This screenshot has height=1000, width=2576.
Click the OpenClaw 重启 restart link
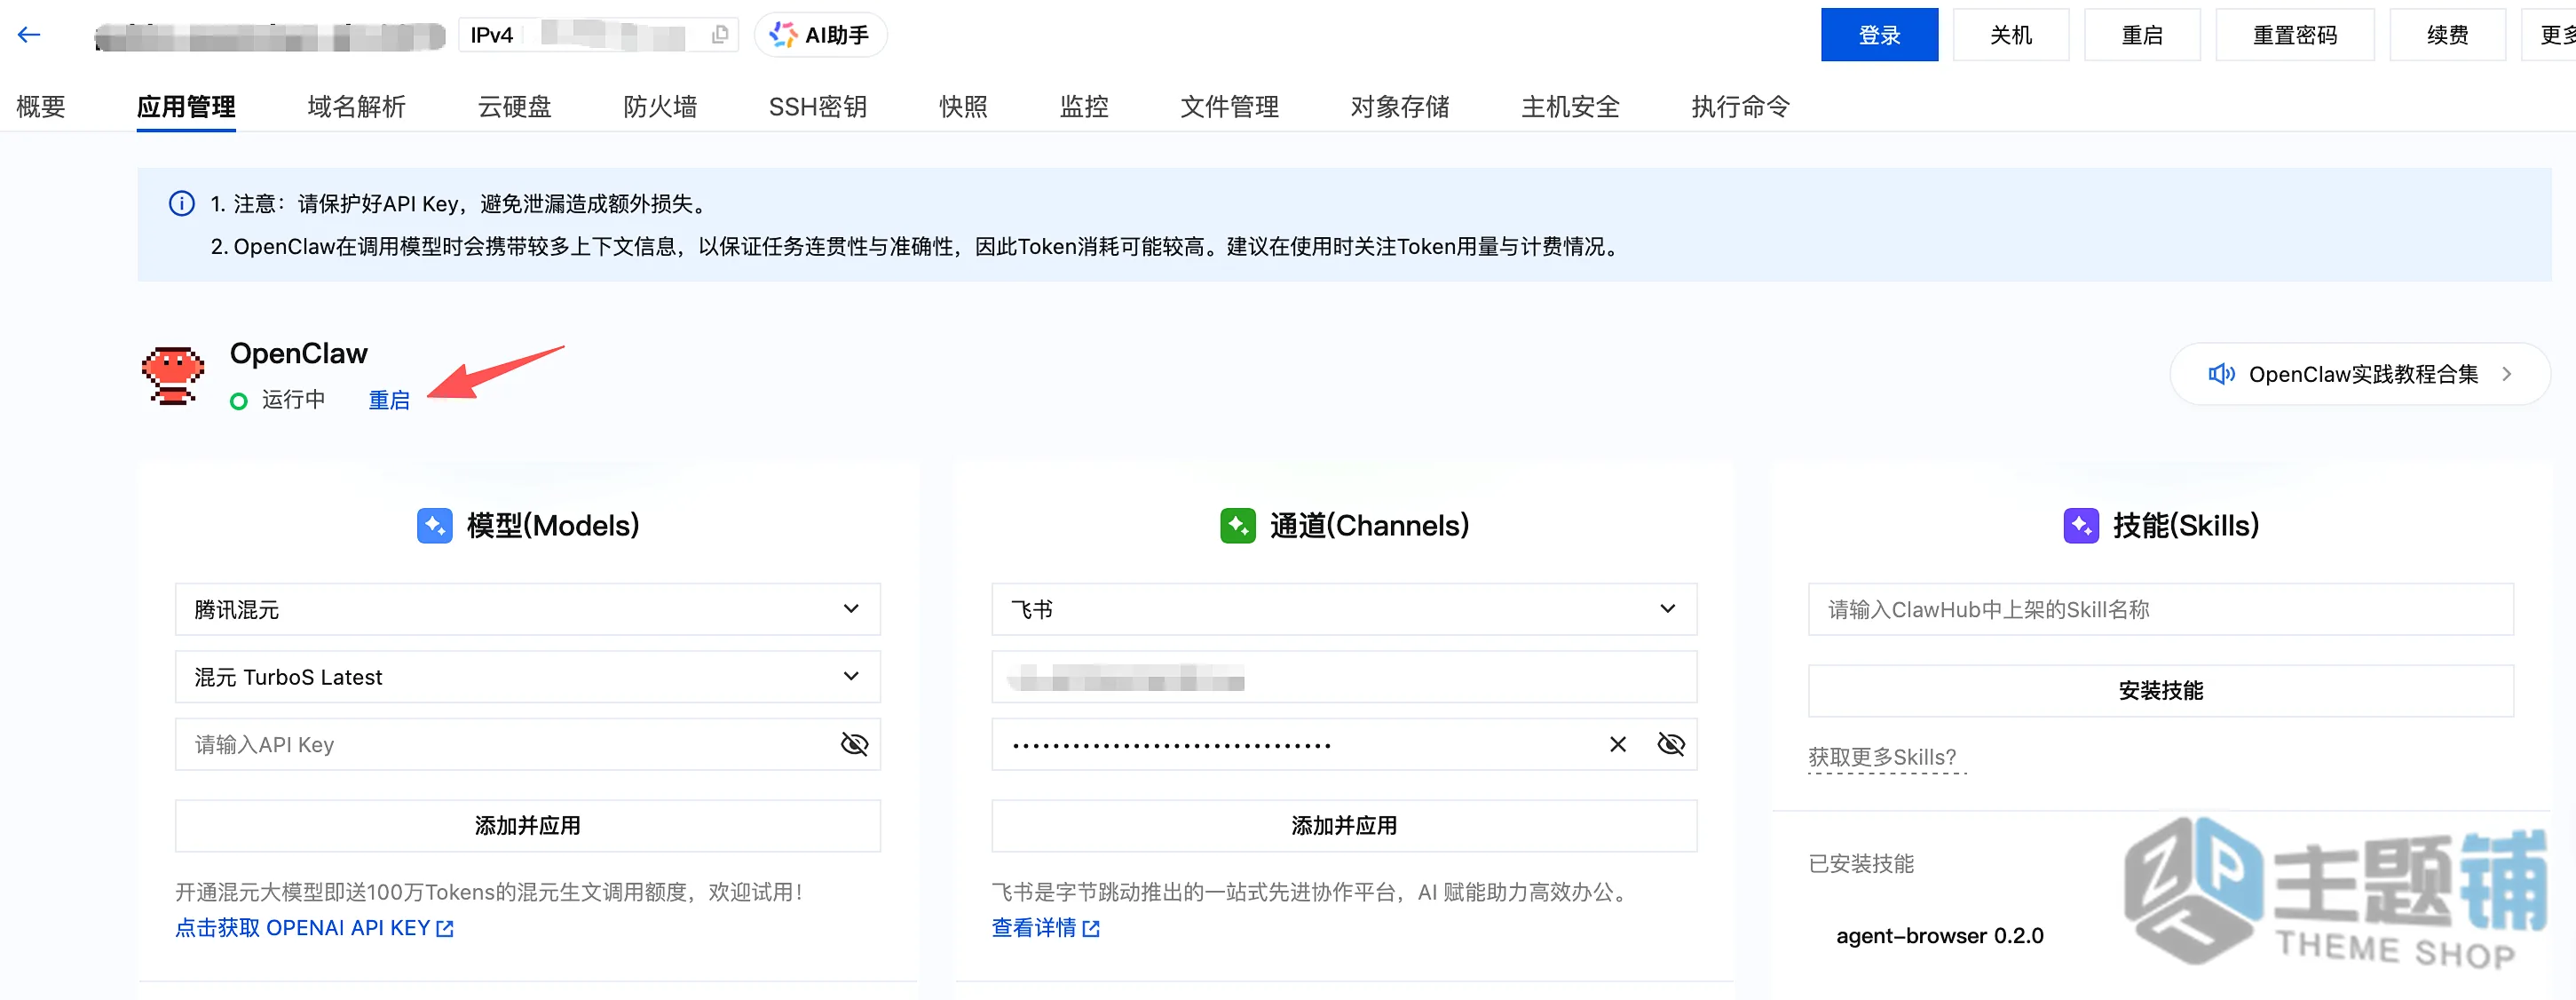click(x=389, y=400)
